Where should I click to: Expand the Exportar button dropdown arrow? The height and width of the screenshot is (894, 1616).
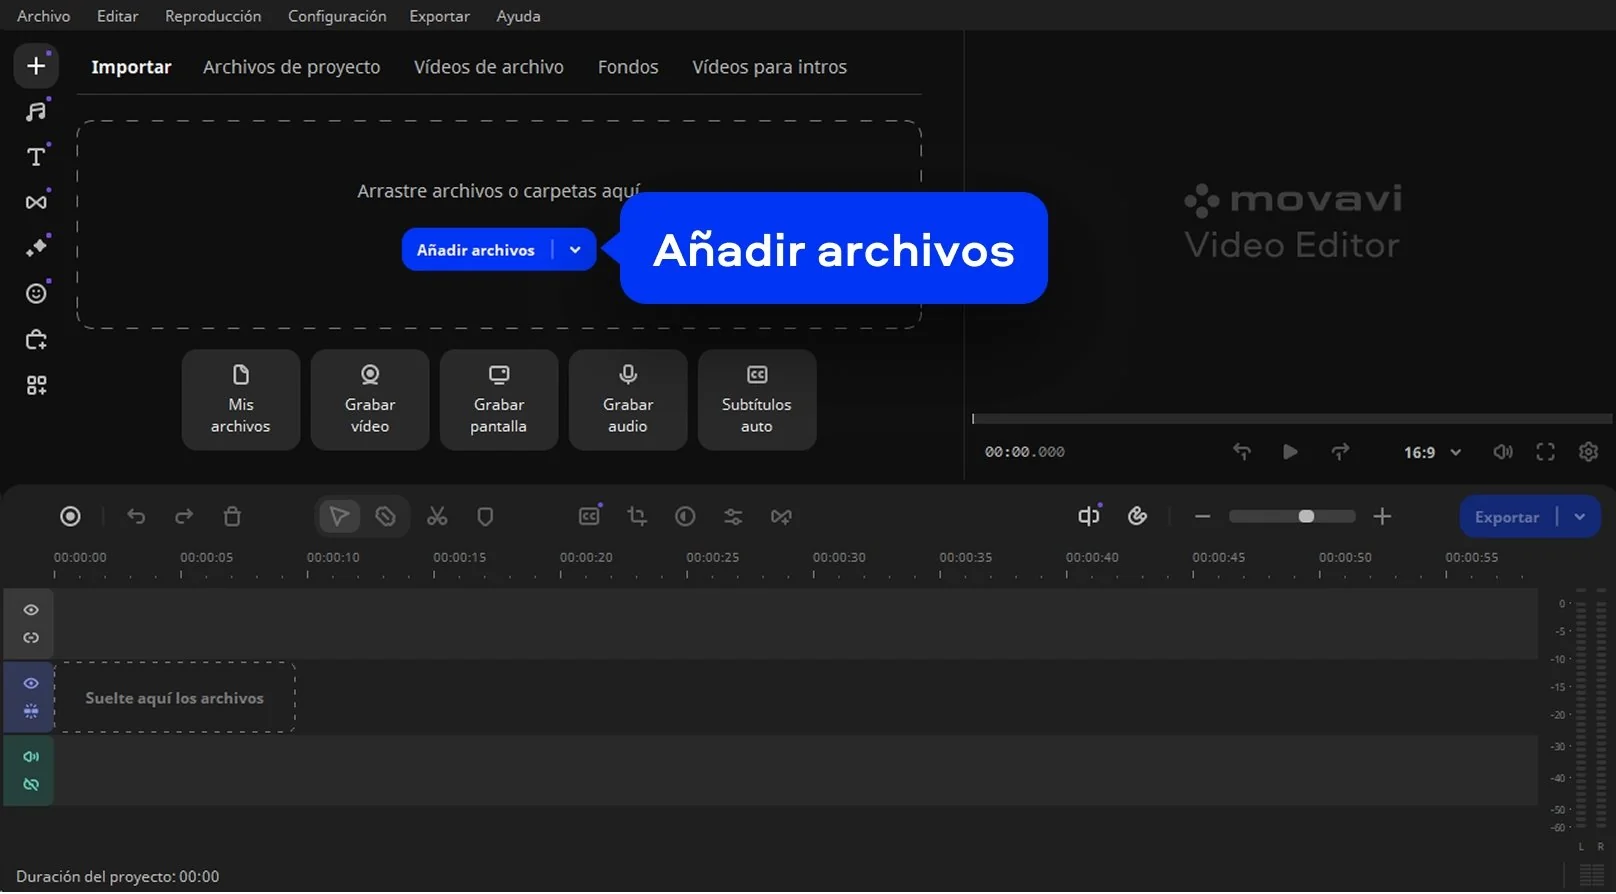pyautogui.click(x=1580, y=517)
